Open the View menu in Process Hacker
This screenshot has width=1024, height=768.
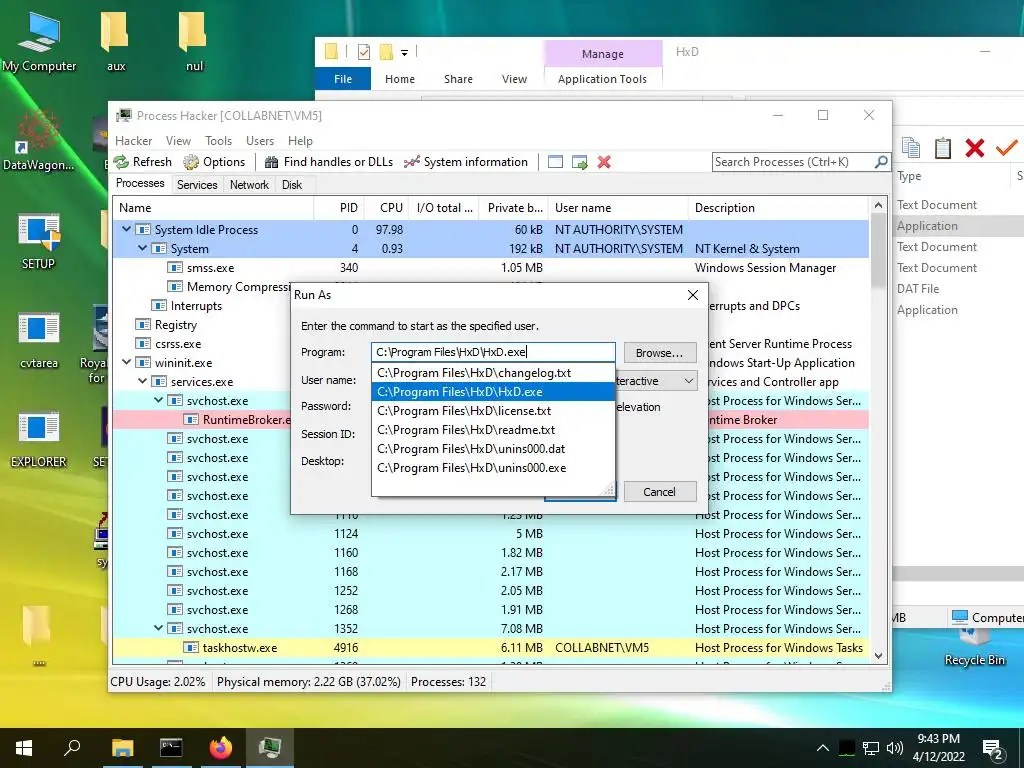point(178,140)
